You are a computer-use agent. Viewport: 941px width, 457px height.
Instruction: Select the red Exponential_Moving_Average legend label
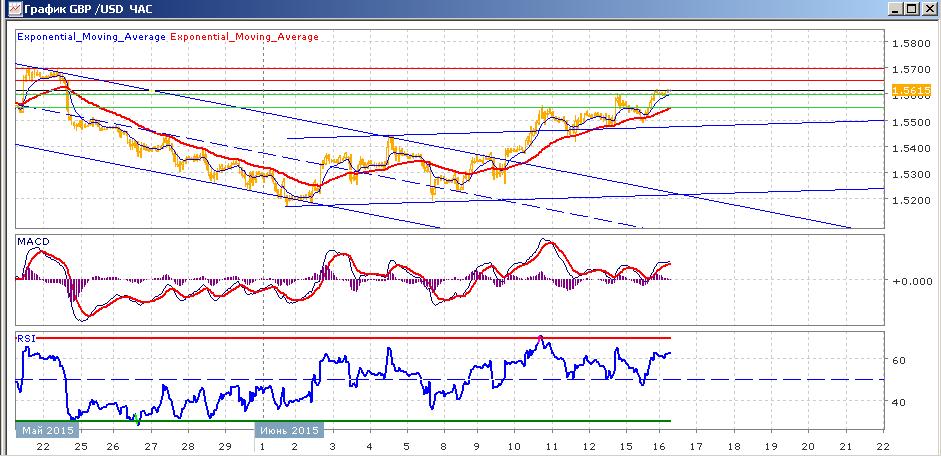(245, 37)
